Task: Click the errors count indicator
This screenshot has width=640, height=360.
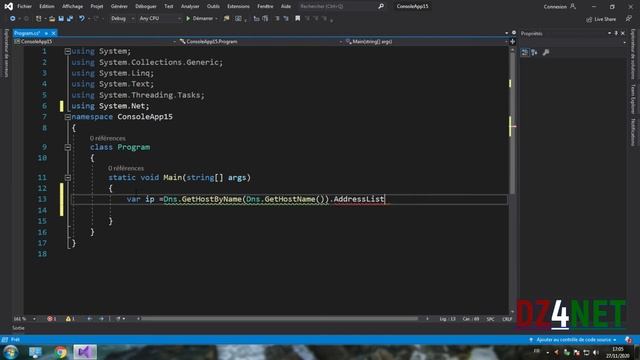Action: [x=52, y=319]
